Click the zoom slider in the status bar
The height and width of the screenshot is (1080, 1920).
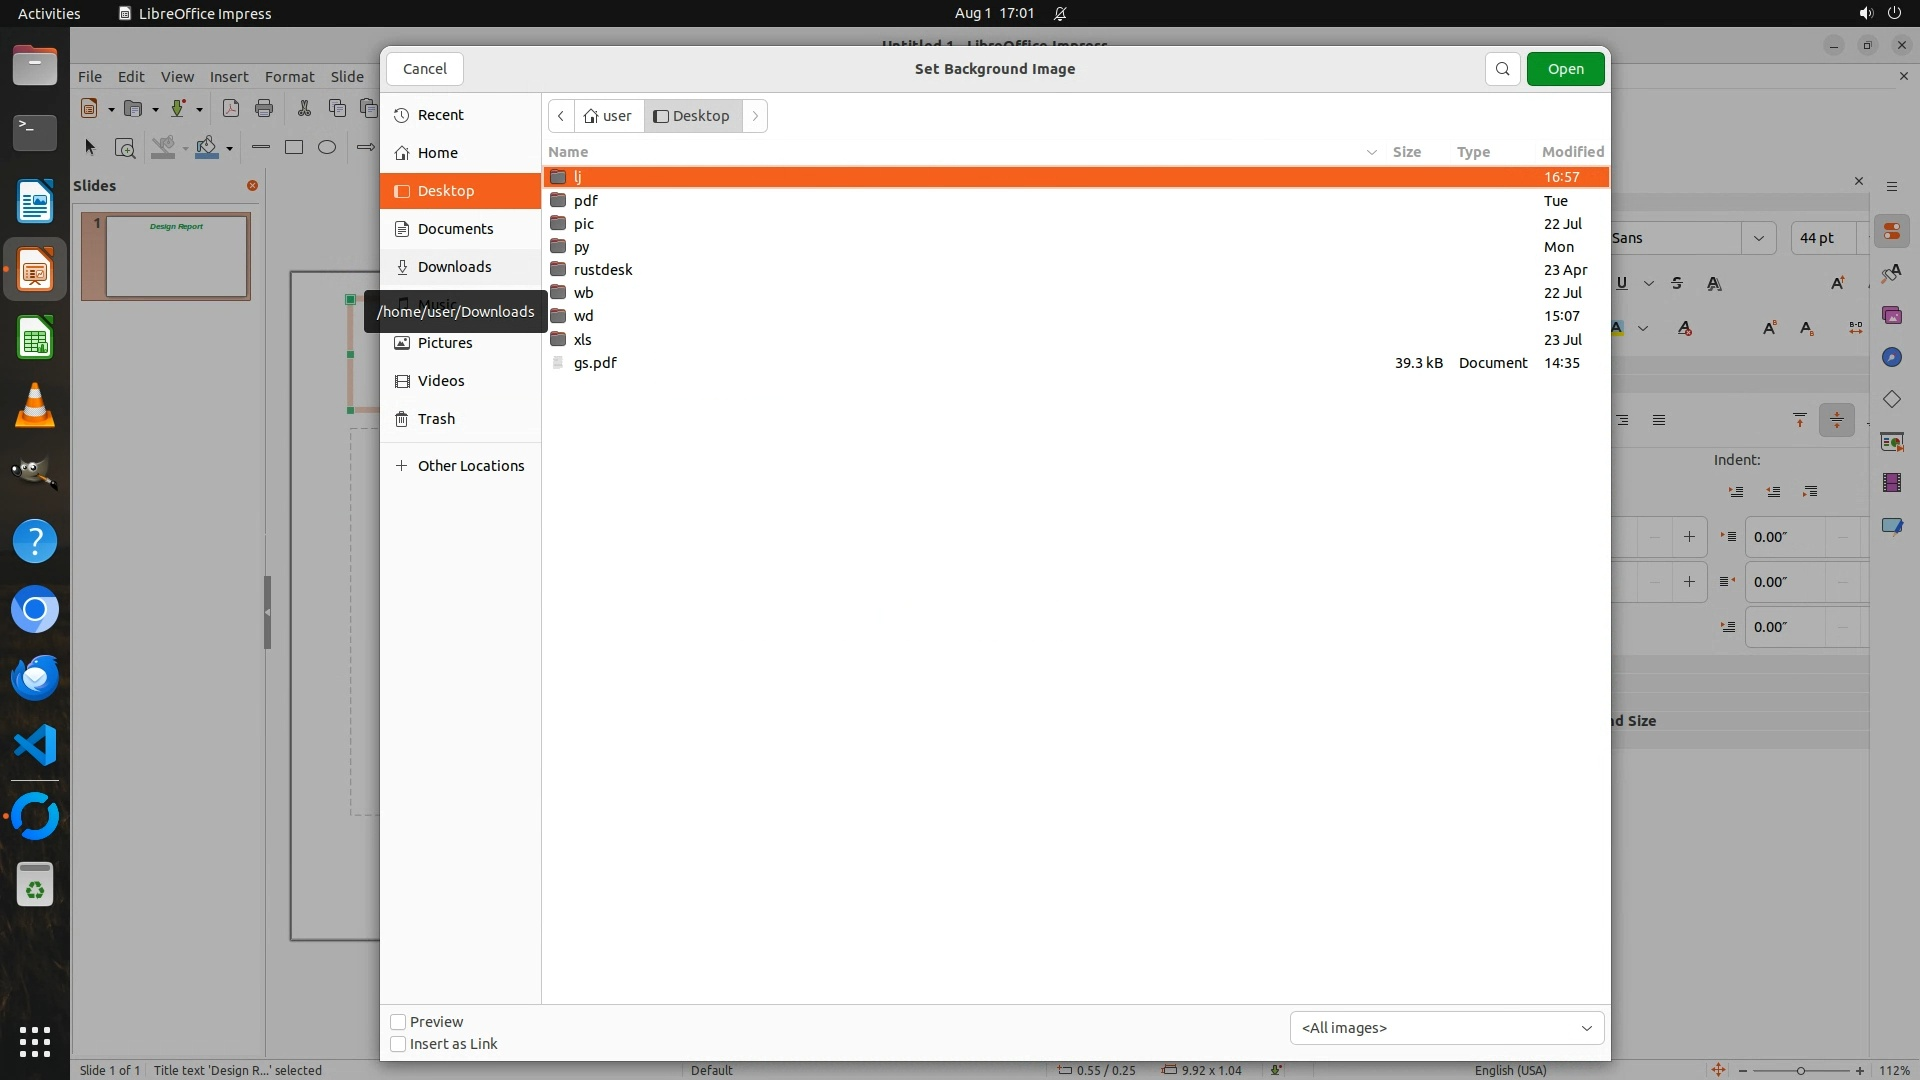1800,1070
